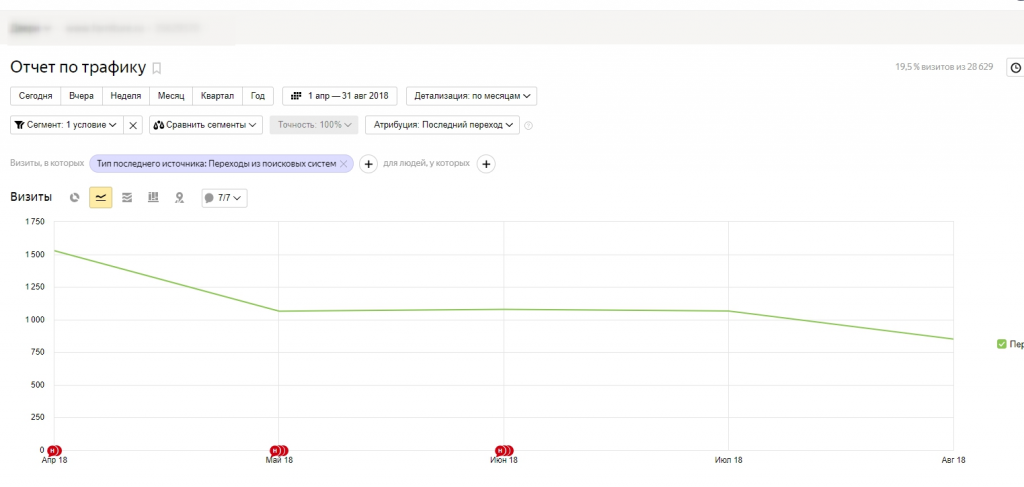
Task: Uncheck the green legend series checkbox
Action: pyautogui.click(x=1001, y=344)
